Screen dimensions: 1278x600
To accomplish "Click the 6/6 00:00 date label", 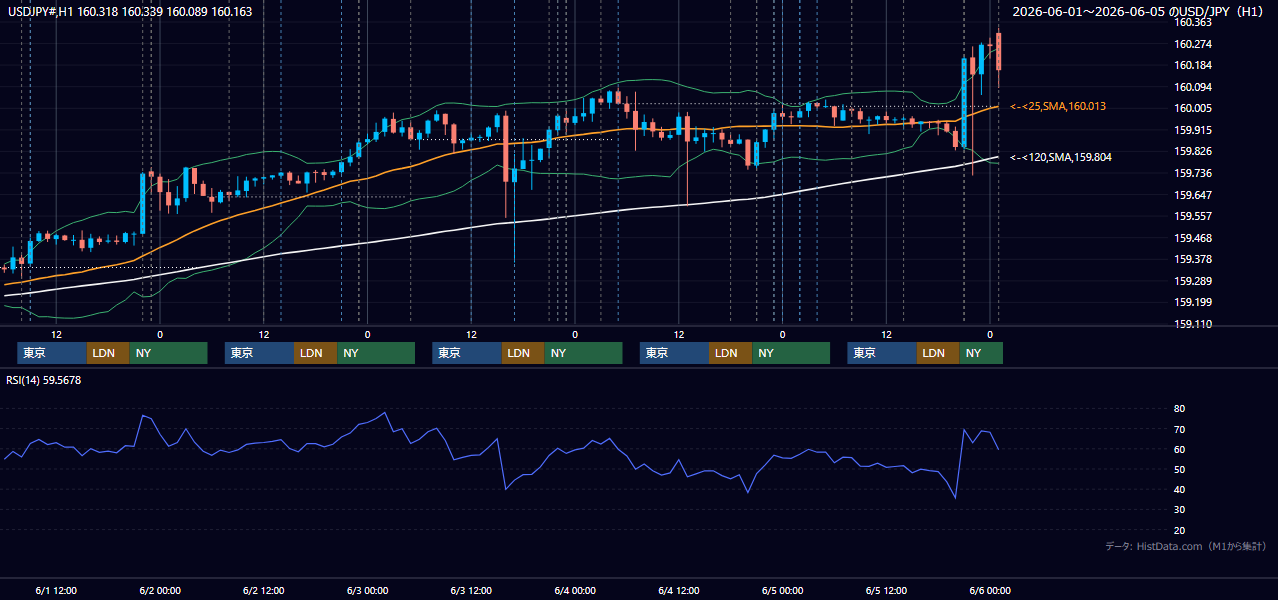I will pos(990,591).
